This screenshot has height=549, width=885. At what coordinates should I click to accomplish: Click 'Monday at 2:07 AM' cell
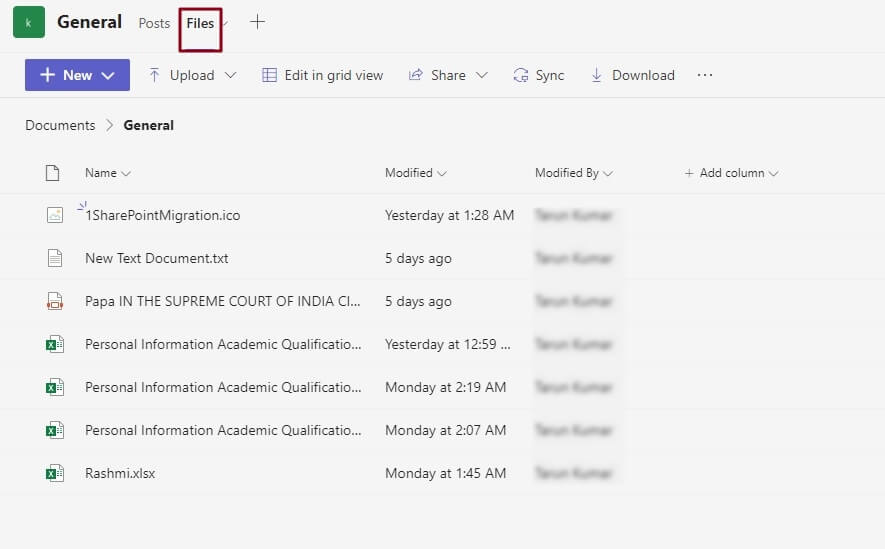coord(445,430)
